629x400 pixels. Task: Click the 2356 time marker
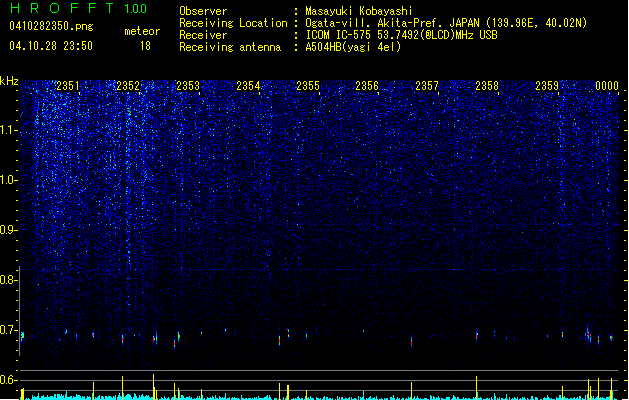click(x=367, y=85)
